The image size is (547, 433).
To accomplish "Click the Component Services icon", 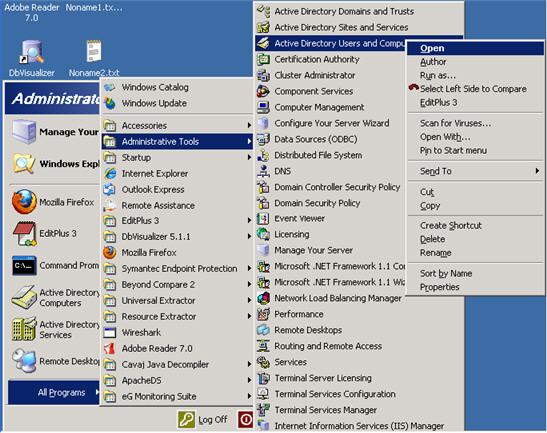I will coord(263,91).
